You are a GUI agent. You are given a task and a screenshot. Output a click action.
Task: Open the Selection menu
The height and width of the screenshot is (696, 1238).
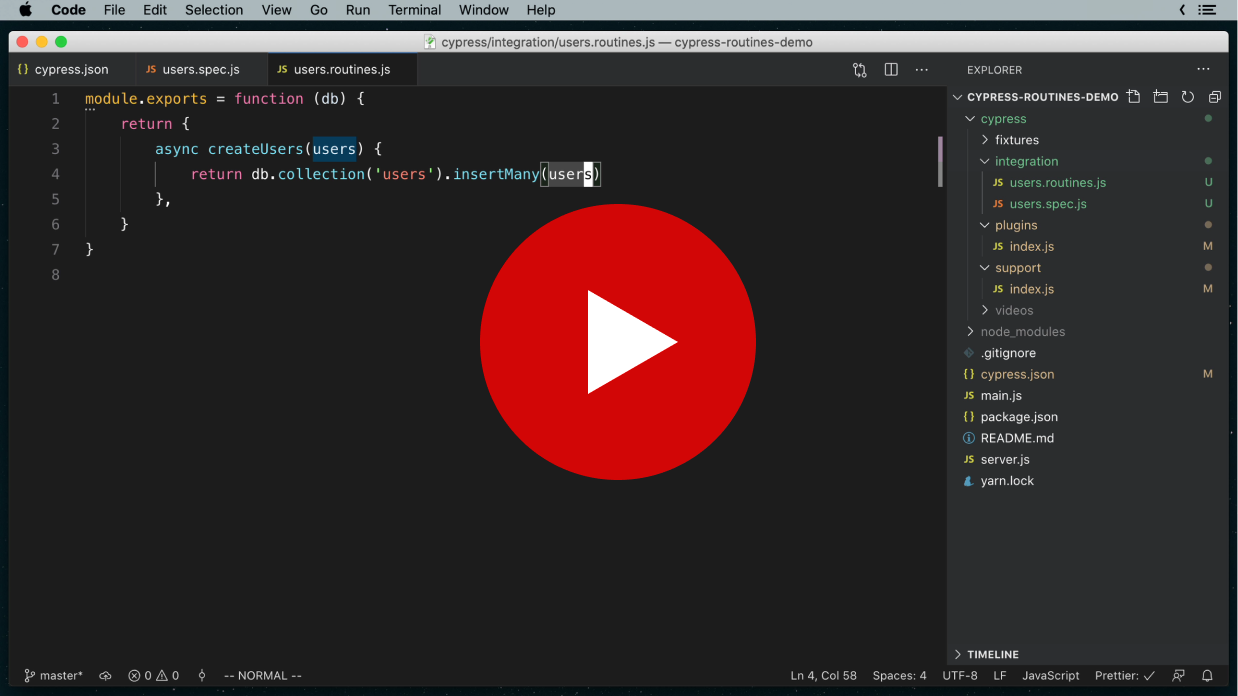214,10
